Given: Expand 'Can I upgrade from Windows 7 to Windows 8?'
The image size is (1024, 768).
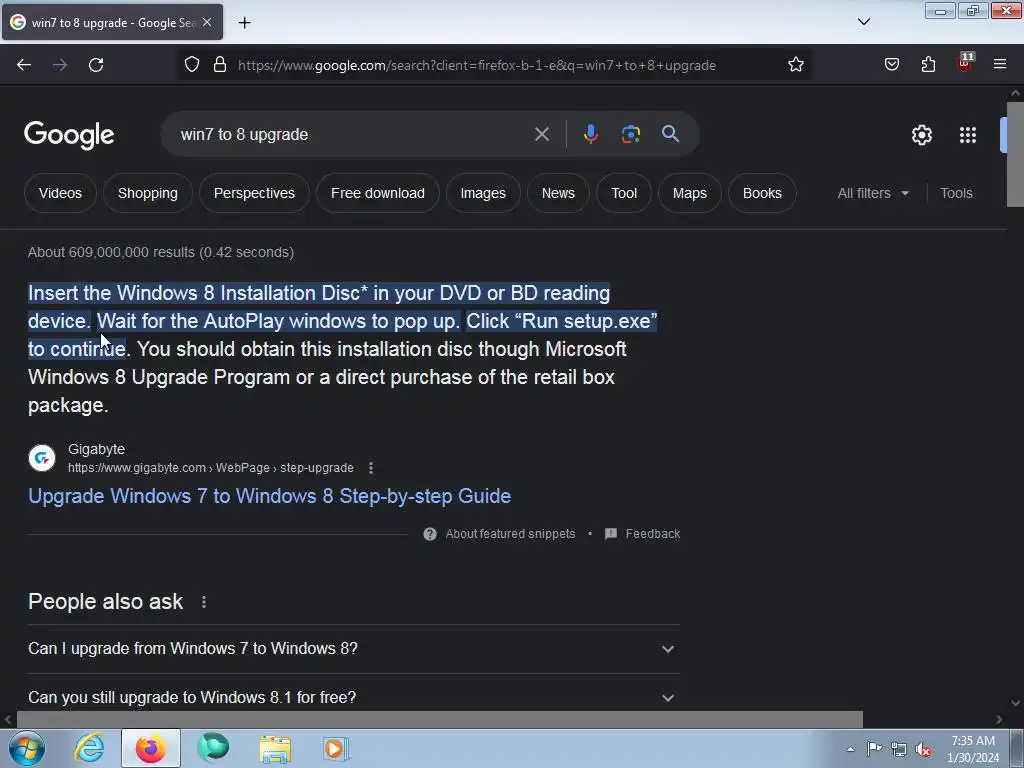Looking at the screenshot, I should [354, 649].
